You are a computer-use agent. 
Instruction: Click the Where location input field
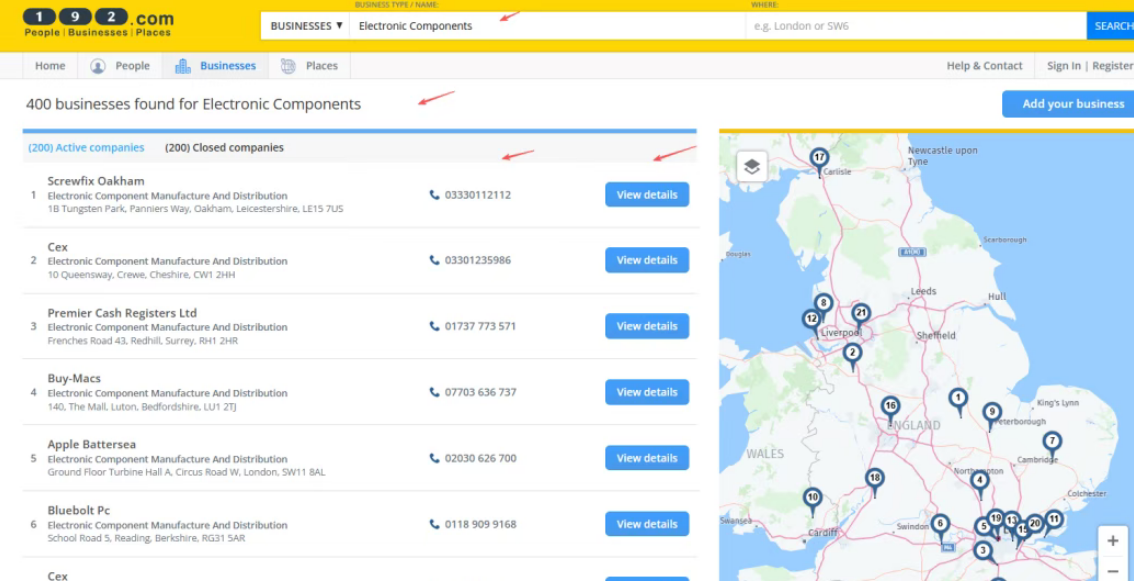coord(915,26)
